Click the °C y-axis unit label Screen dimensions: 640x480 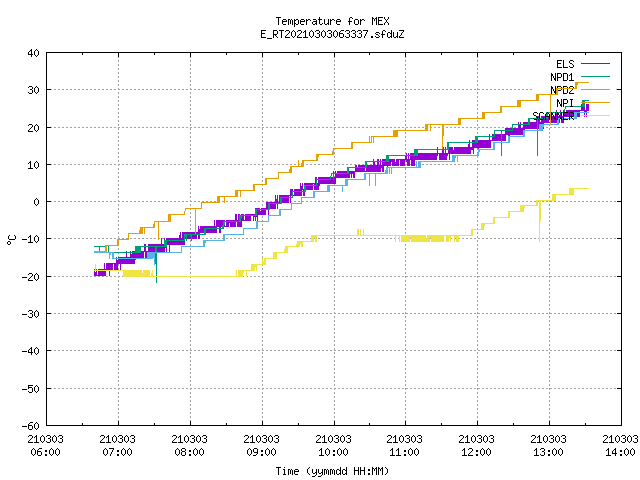[x=11, y=240]
